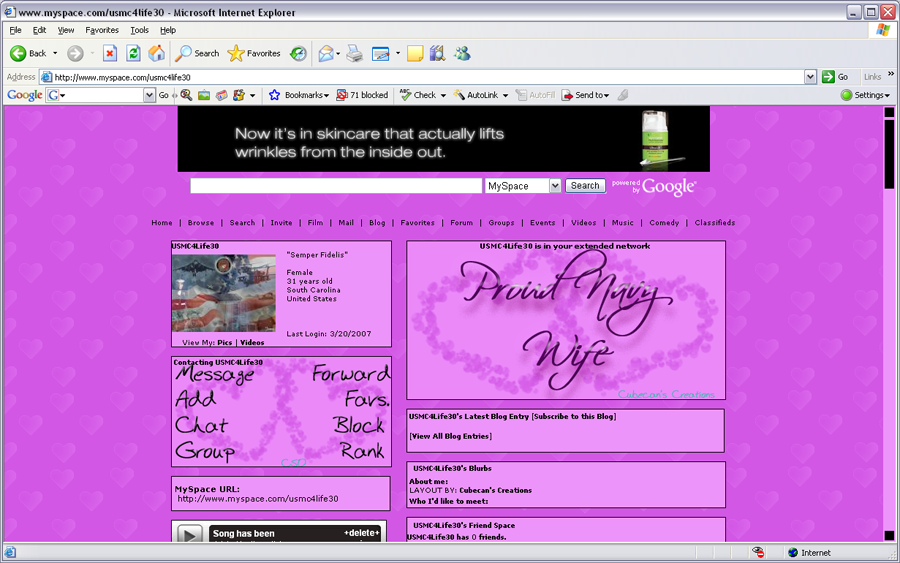
Task: Expand the Bookmarks dropdown
Action: point(326,95)
